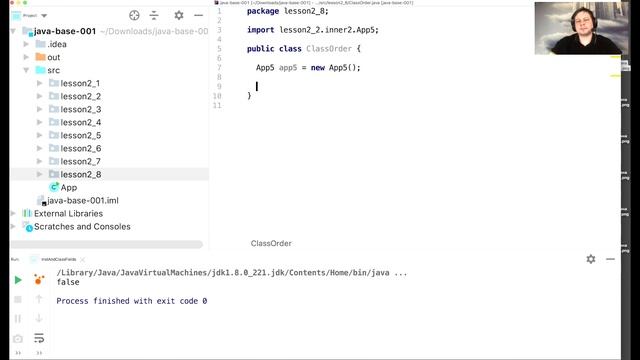Image resolution: width=640 pixels, height=360 pixels.
Task: Click the down-arrow stack trace icon
Action: 39,318
